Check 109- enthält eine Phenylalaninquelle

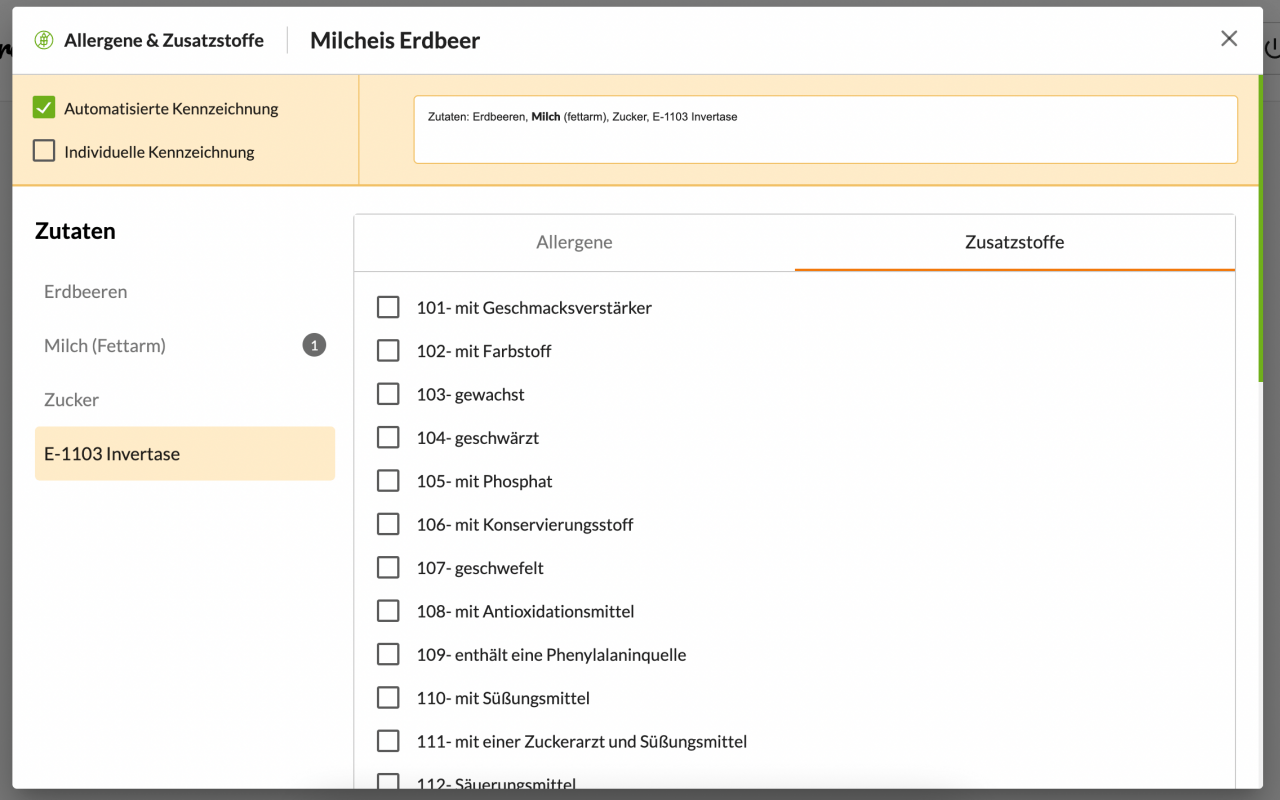(388, 654)
